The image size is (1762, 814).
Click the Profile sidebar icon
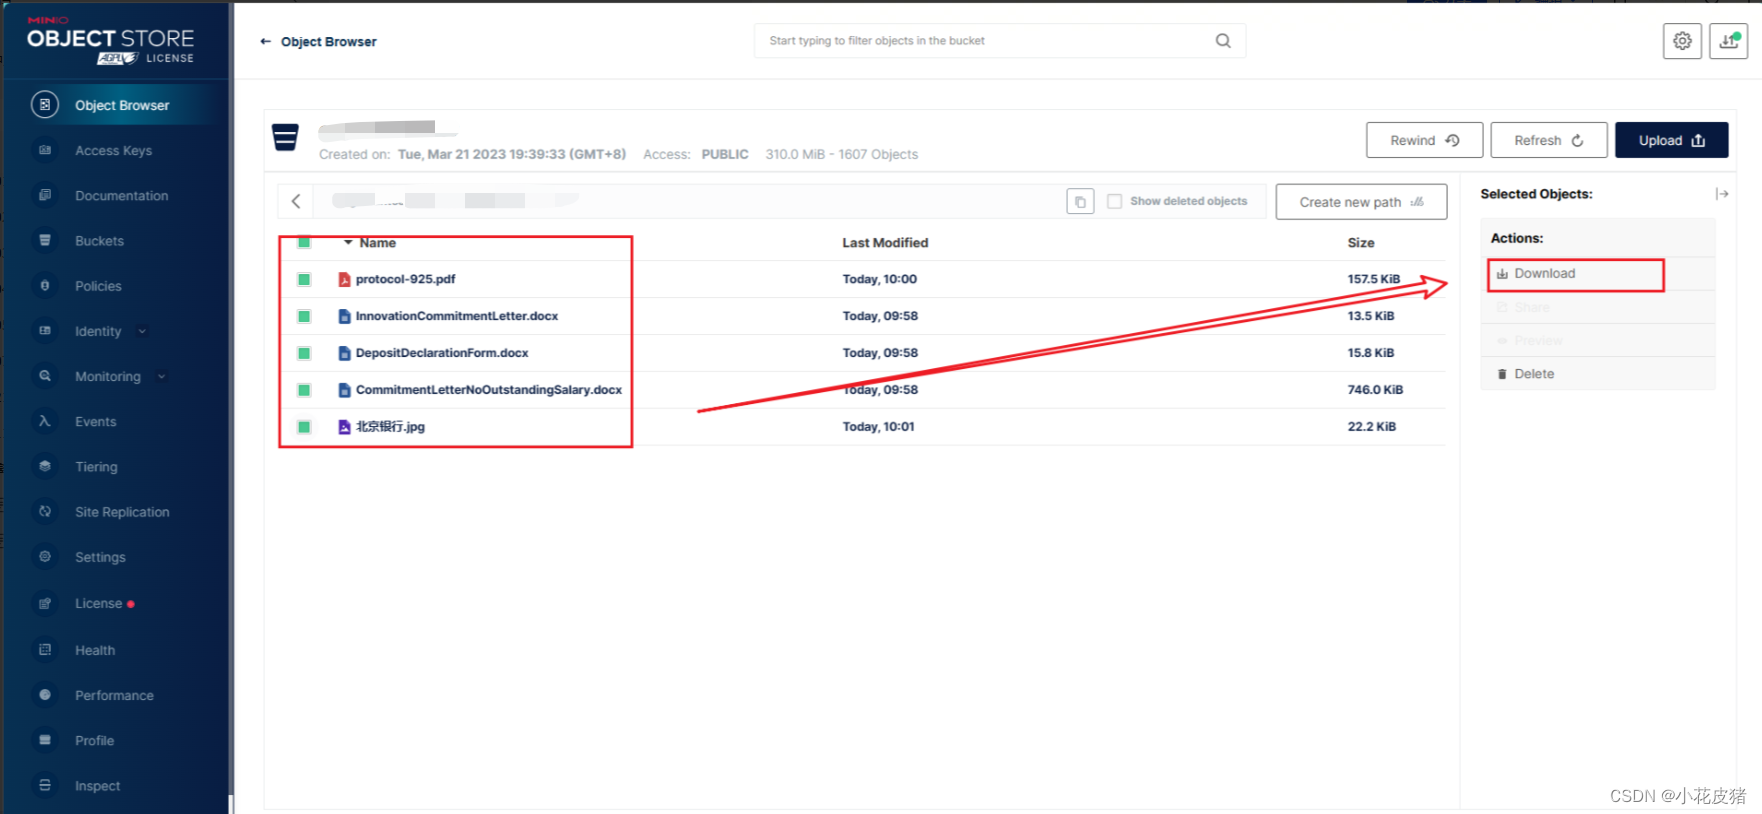tap(45, 740)
